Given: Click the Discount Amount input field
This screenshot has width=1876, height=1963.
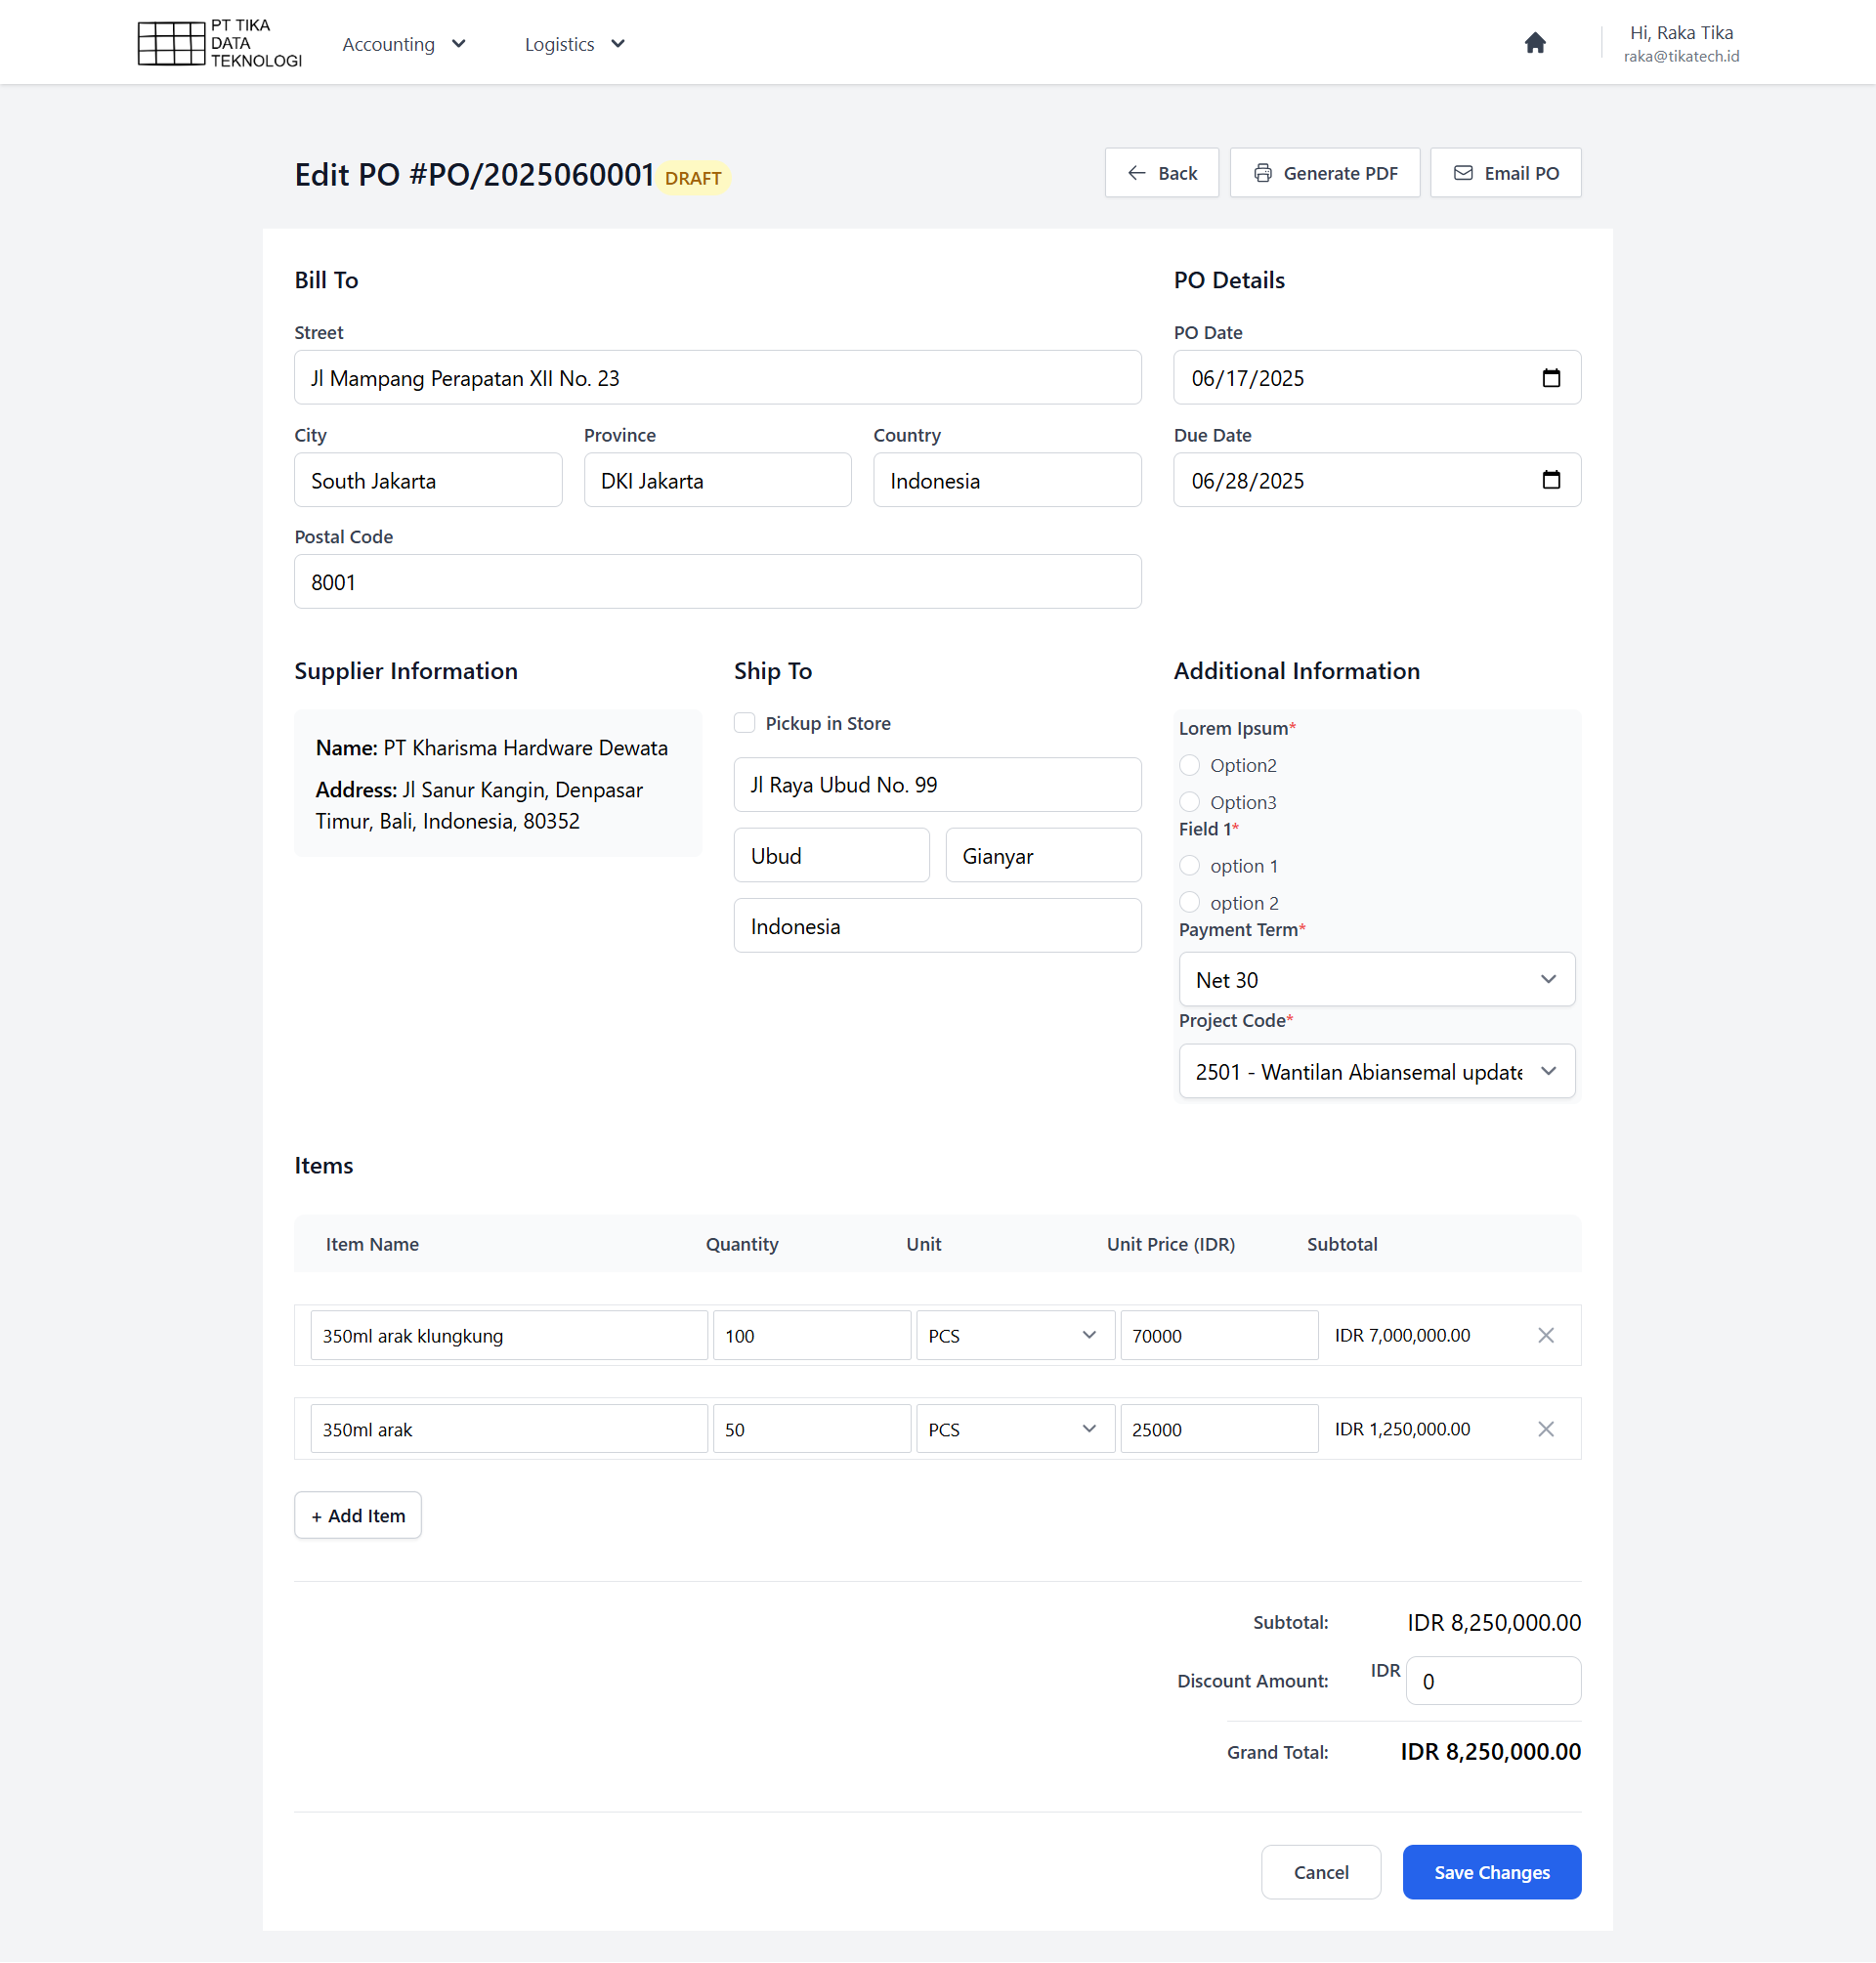Looking at the screenshot, I should pos(1492,1681).
